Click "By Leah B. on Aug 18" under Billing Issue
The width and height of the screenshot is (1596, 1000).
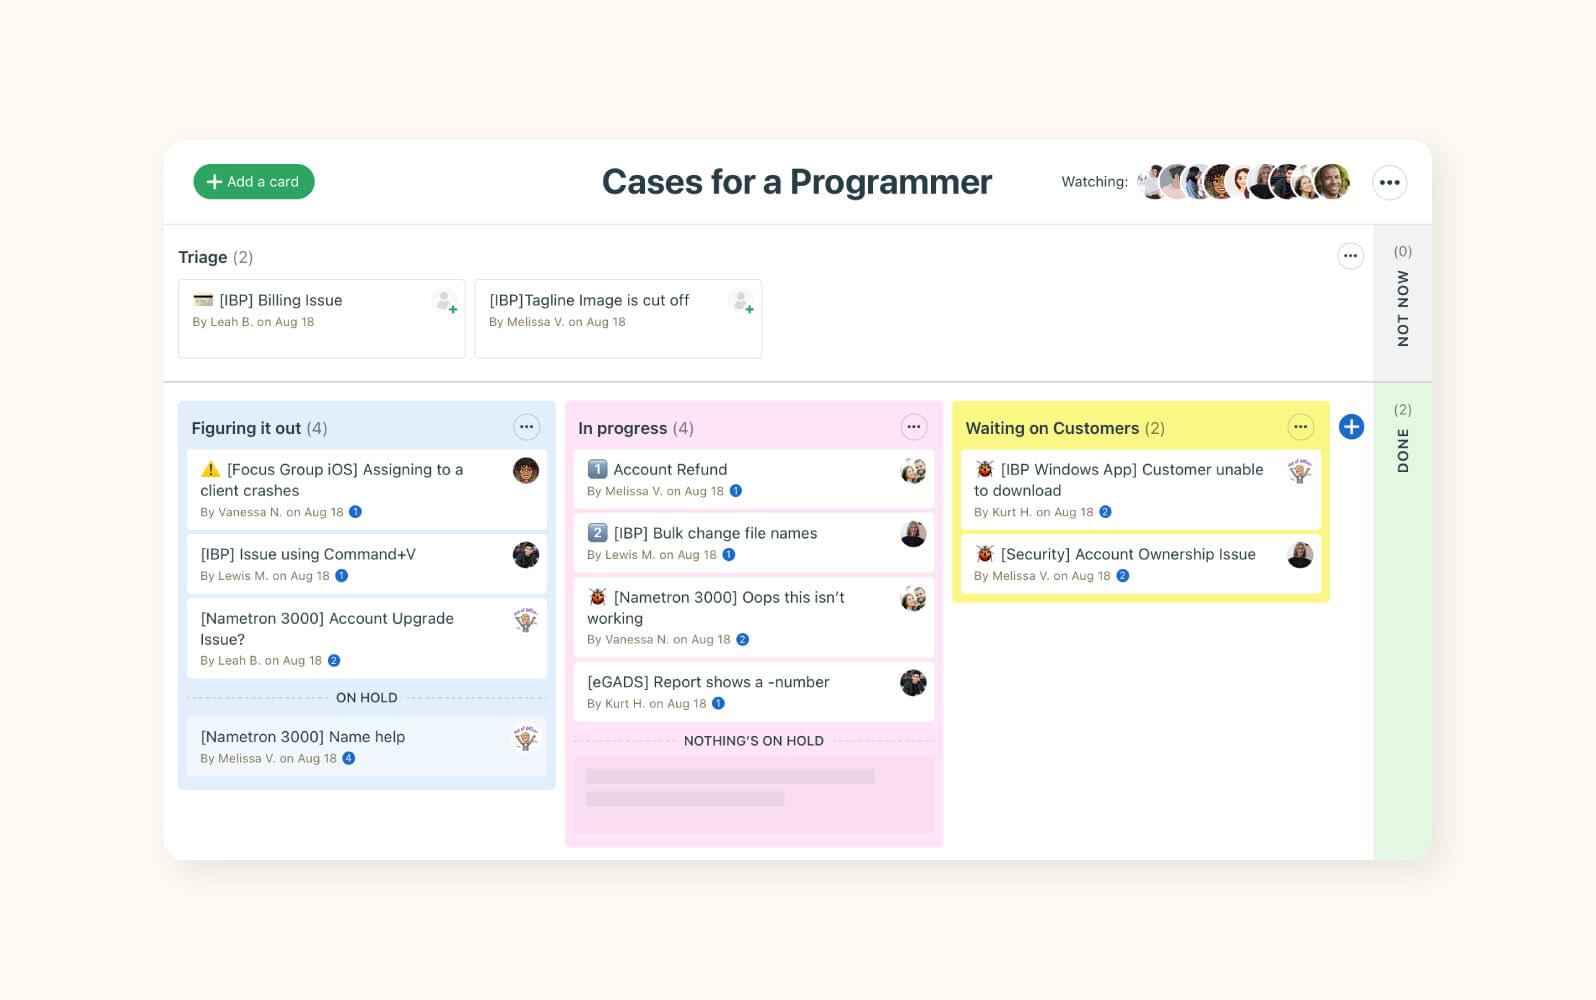tap(253, 322)
